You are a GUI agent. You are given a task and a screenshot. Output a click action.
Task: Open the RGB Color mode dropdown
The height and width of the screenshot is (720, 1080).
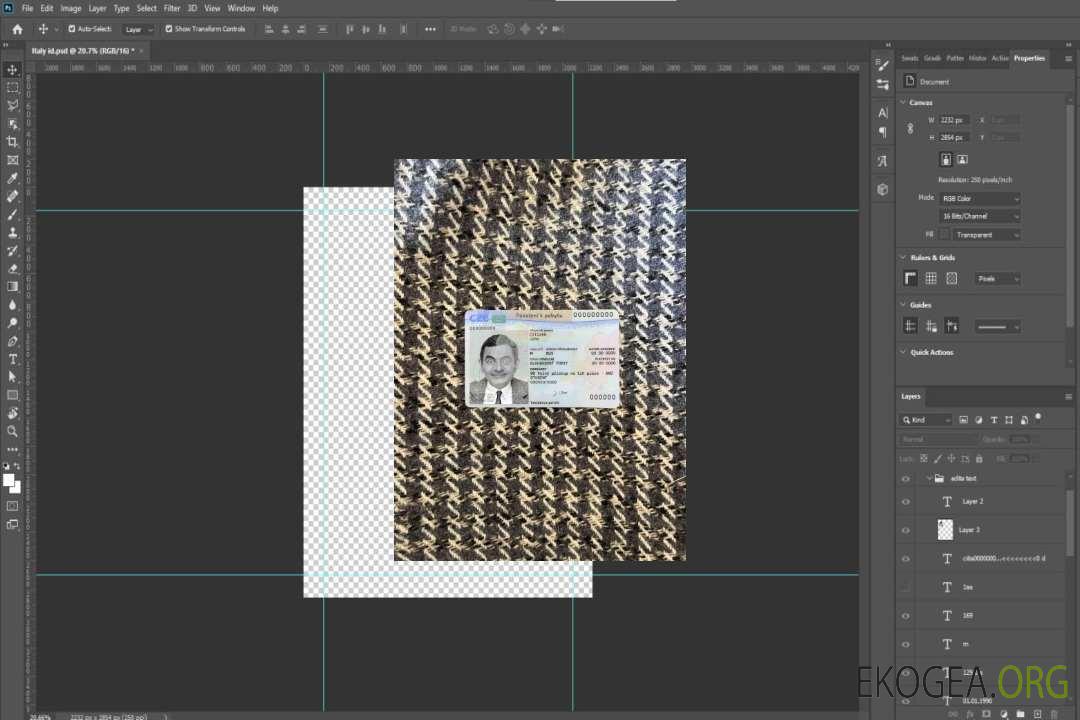click(x=980, y=198)
